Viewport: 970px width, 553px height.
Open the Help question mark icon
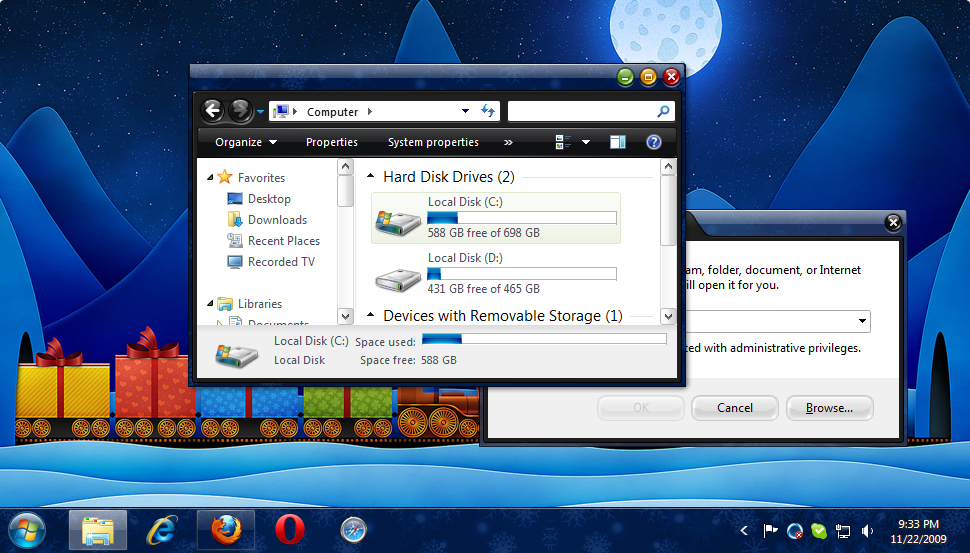[654, 142]
